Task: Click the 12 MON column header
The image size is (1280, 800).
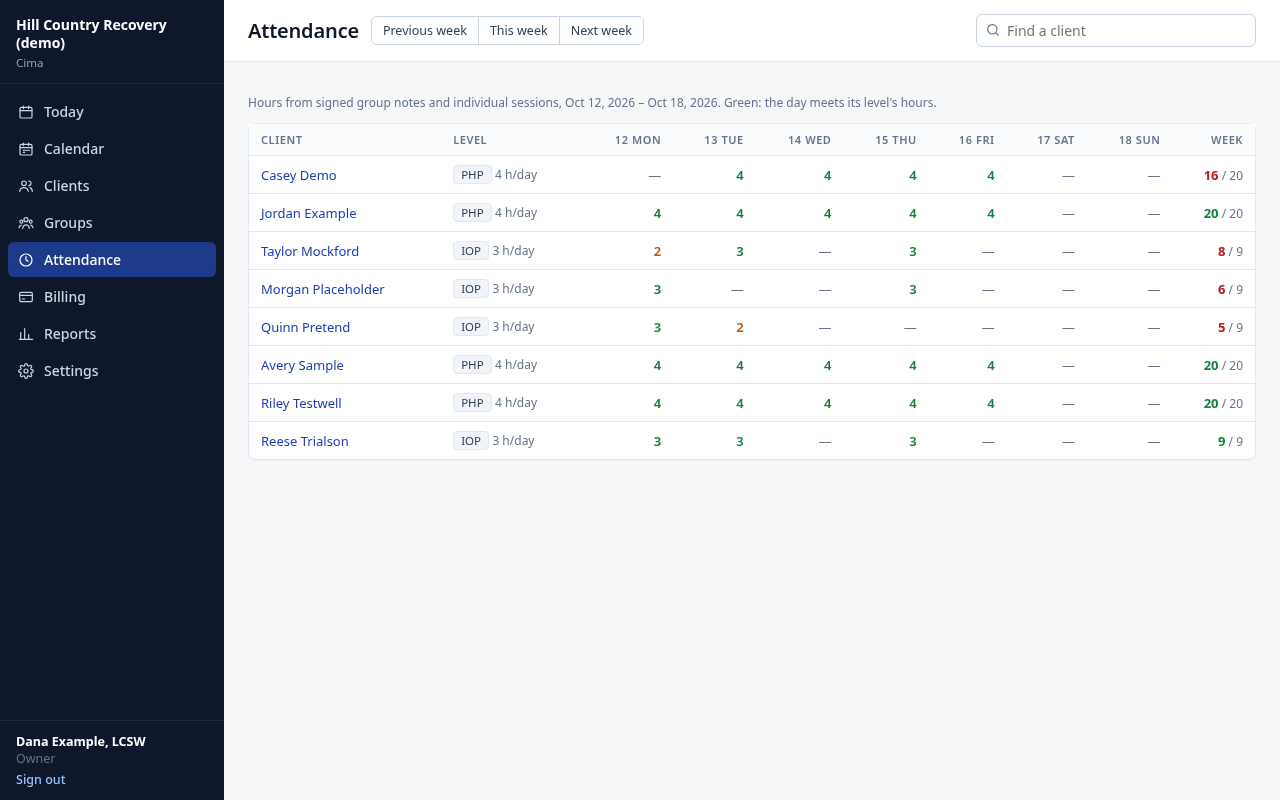Action: (x=638, y=140)
